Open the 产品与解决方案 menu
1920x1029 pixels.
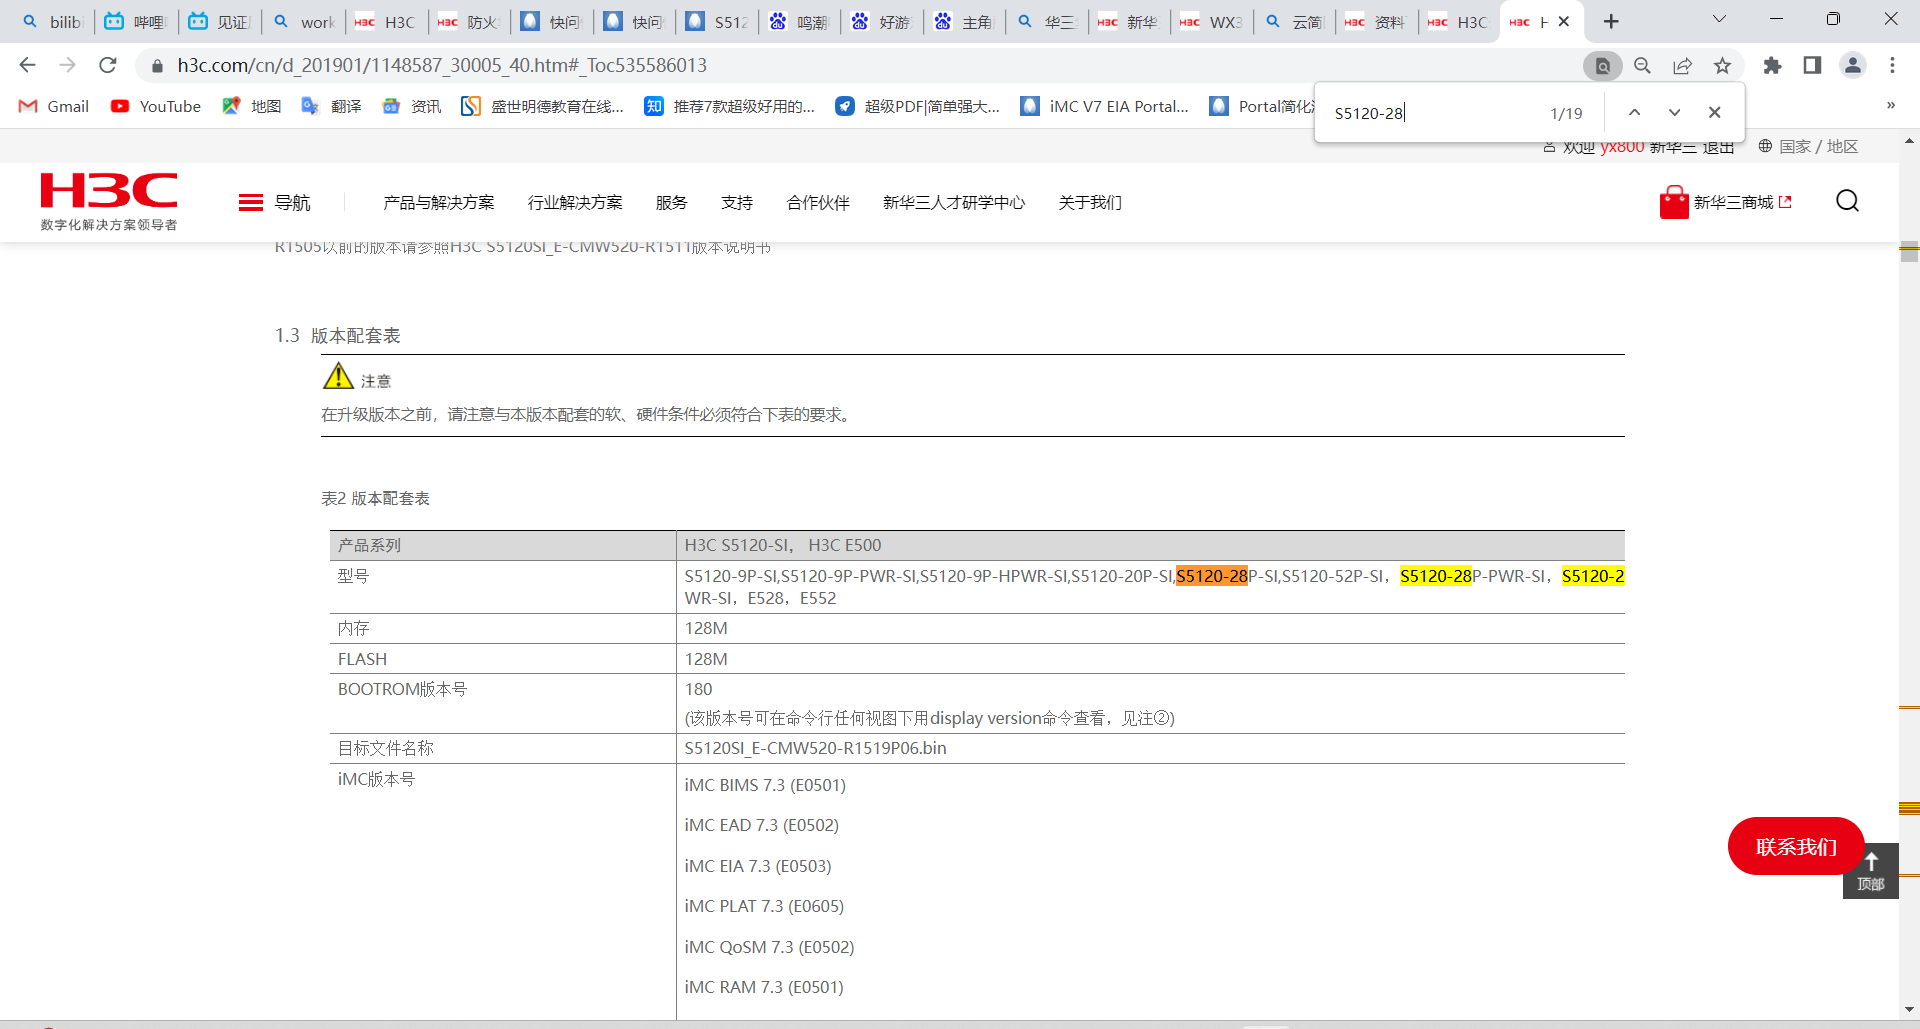pos(438,202)
